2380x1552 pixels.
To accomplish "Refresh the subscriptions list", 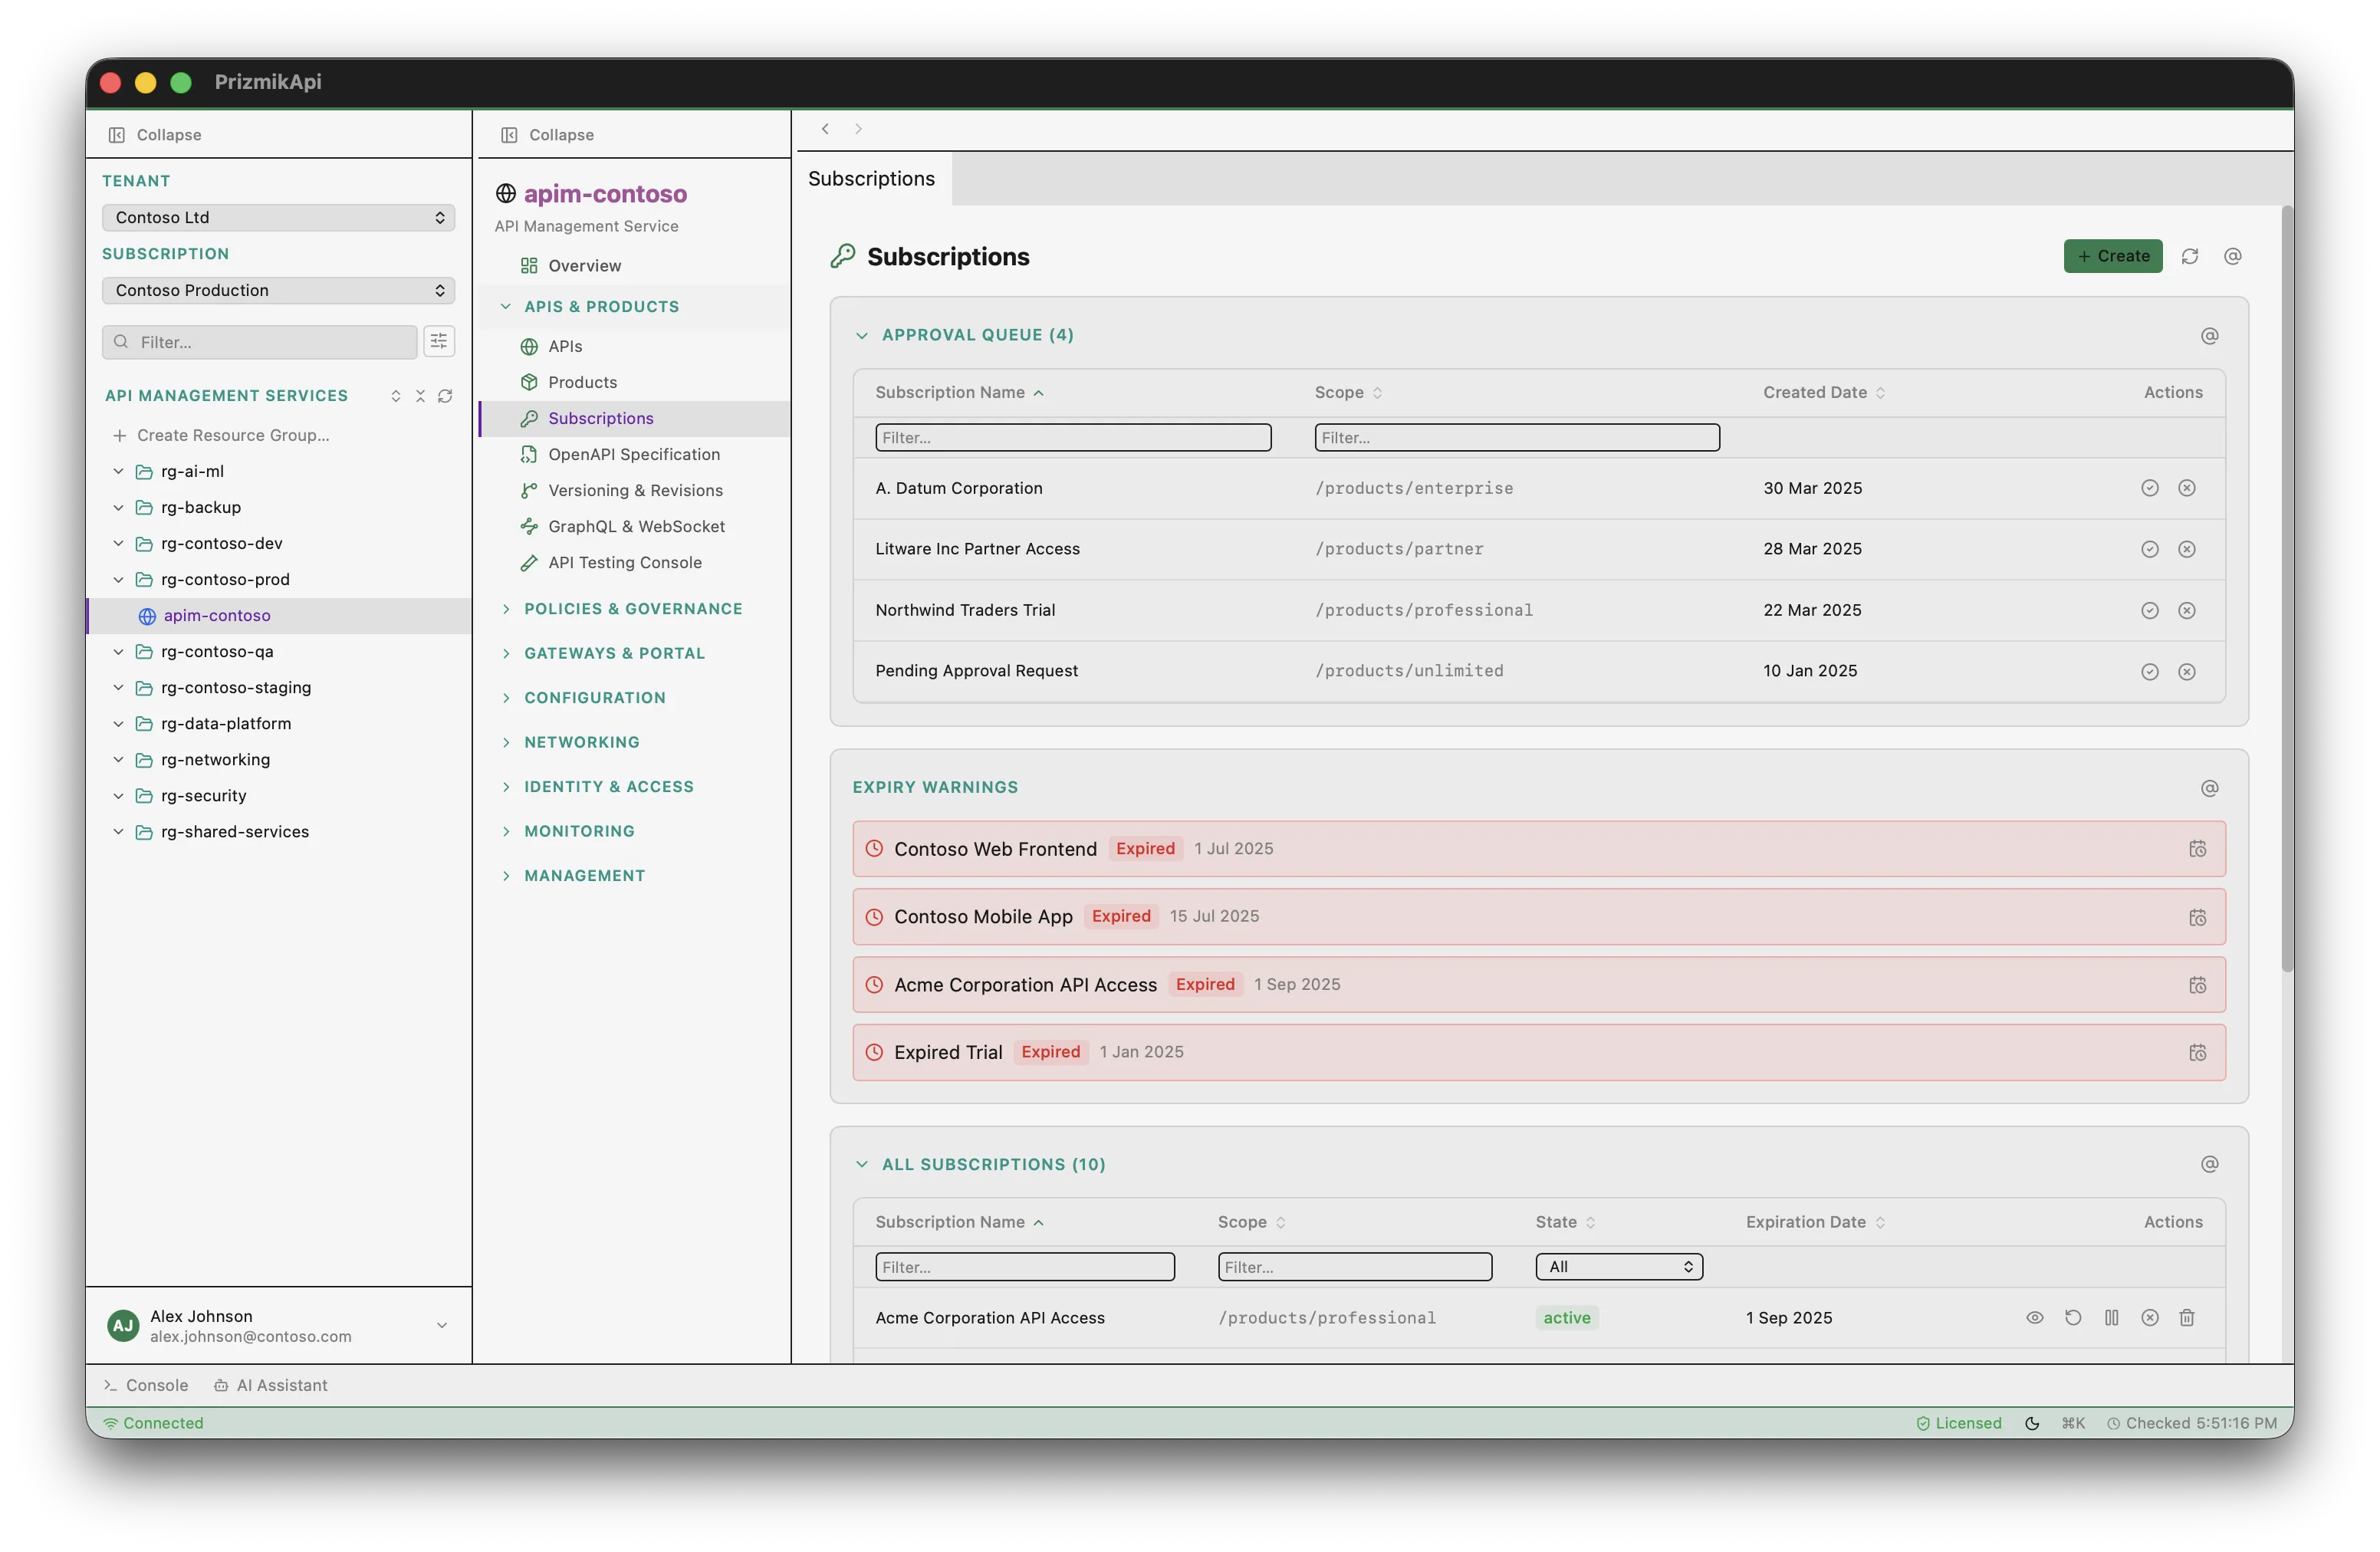I will pyautogui.click(x=2190, y=256).
